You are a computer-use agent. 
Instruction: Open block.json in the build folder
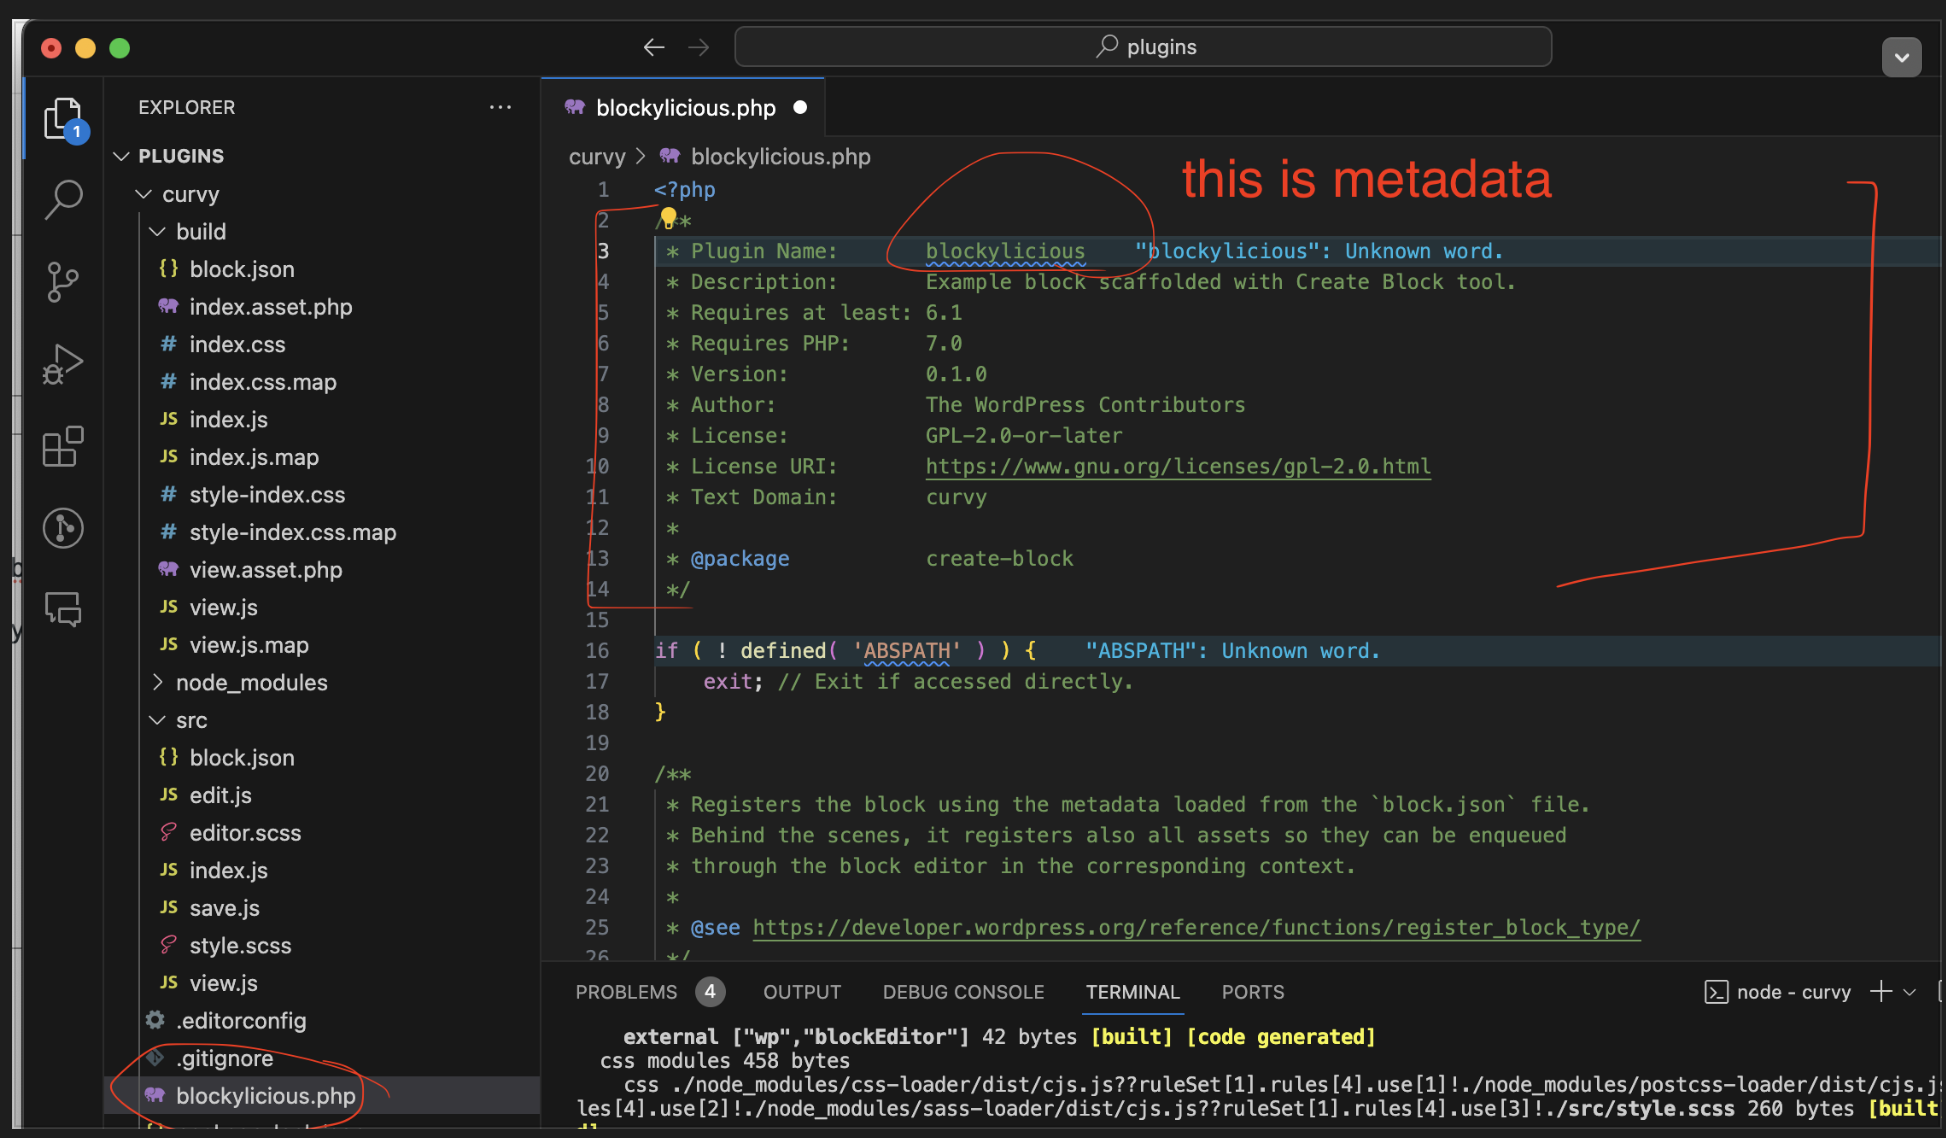(x=242, y=270)
